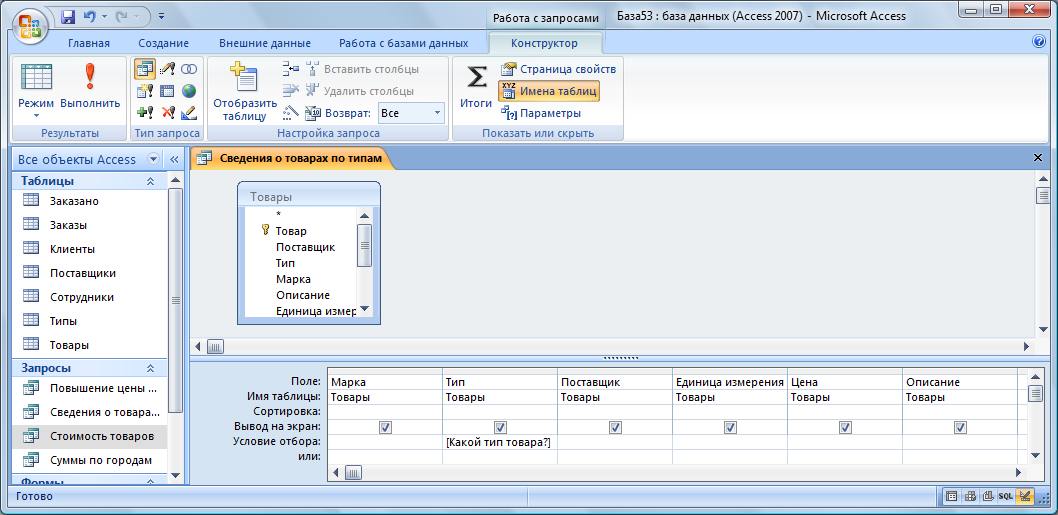This screenshot has width=1058, height=515.
Task: Open the Режим dropdown arrow
Action: 36,116
